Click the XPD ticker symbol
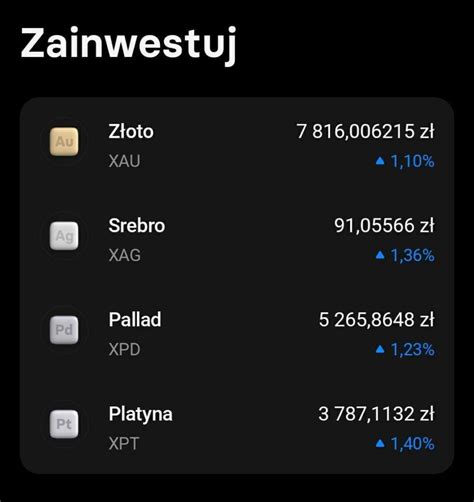Image resolution: width=474 pixels, height=502 pixels. (124, 350)
